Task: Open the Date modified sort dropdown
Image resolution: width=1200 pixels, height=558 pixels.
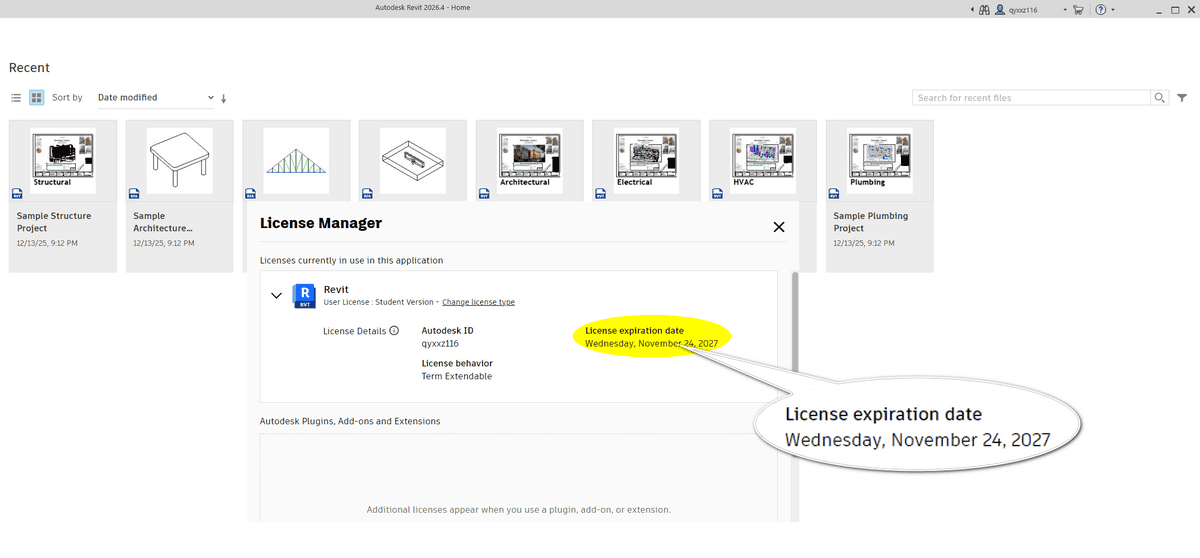Action: pos(155,98)
